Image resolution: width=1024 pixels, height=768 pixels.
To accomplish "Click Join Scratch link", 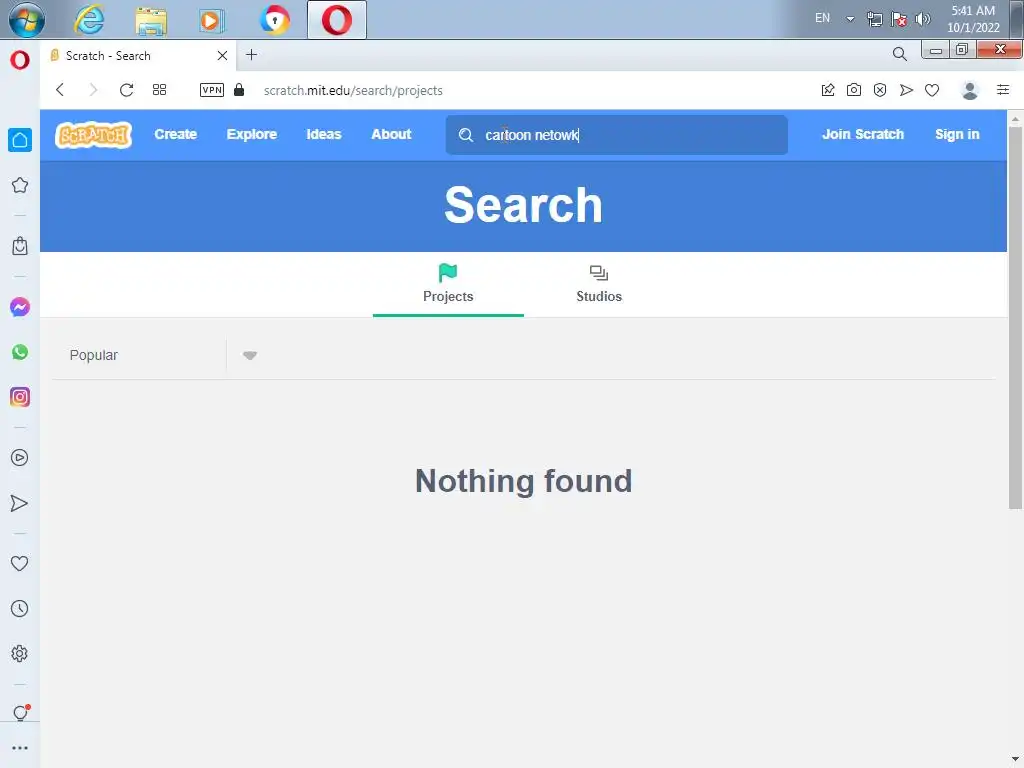I will click(x=863, y=134).
